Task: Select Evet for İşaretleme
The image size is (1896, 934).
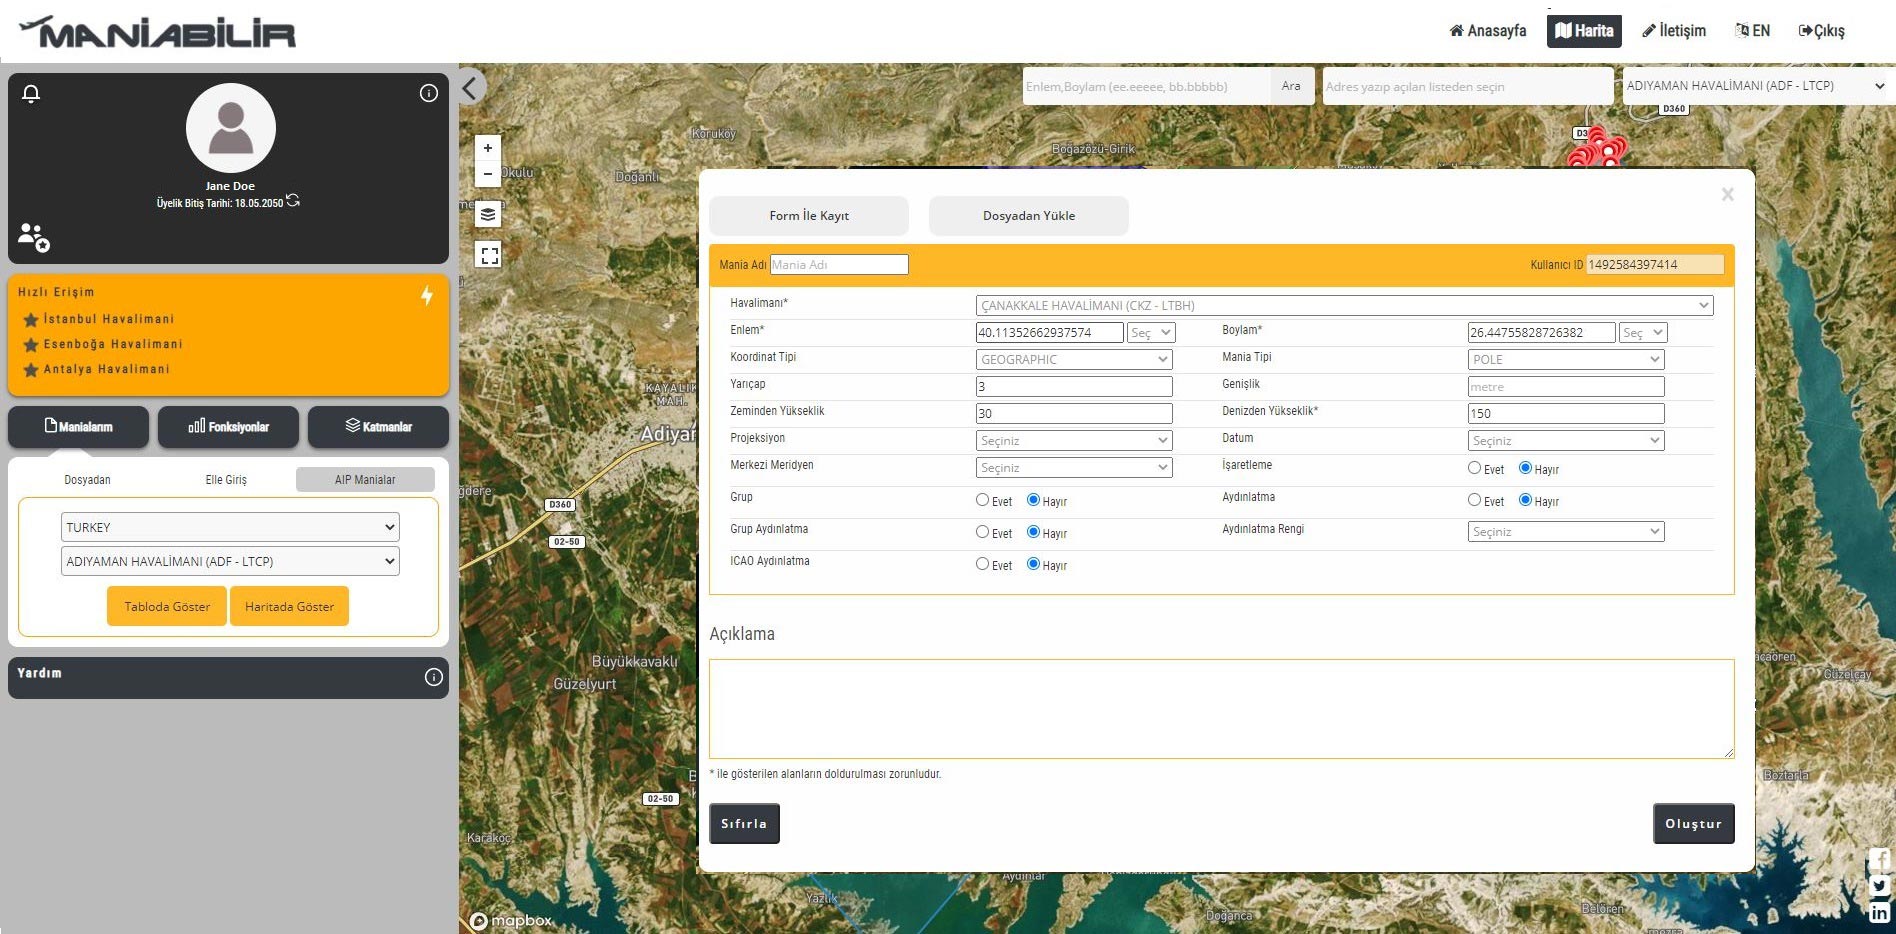Action: tap(1474, 468)
